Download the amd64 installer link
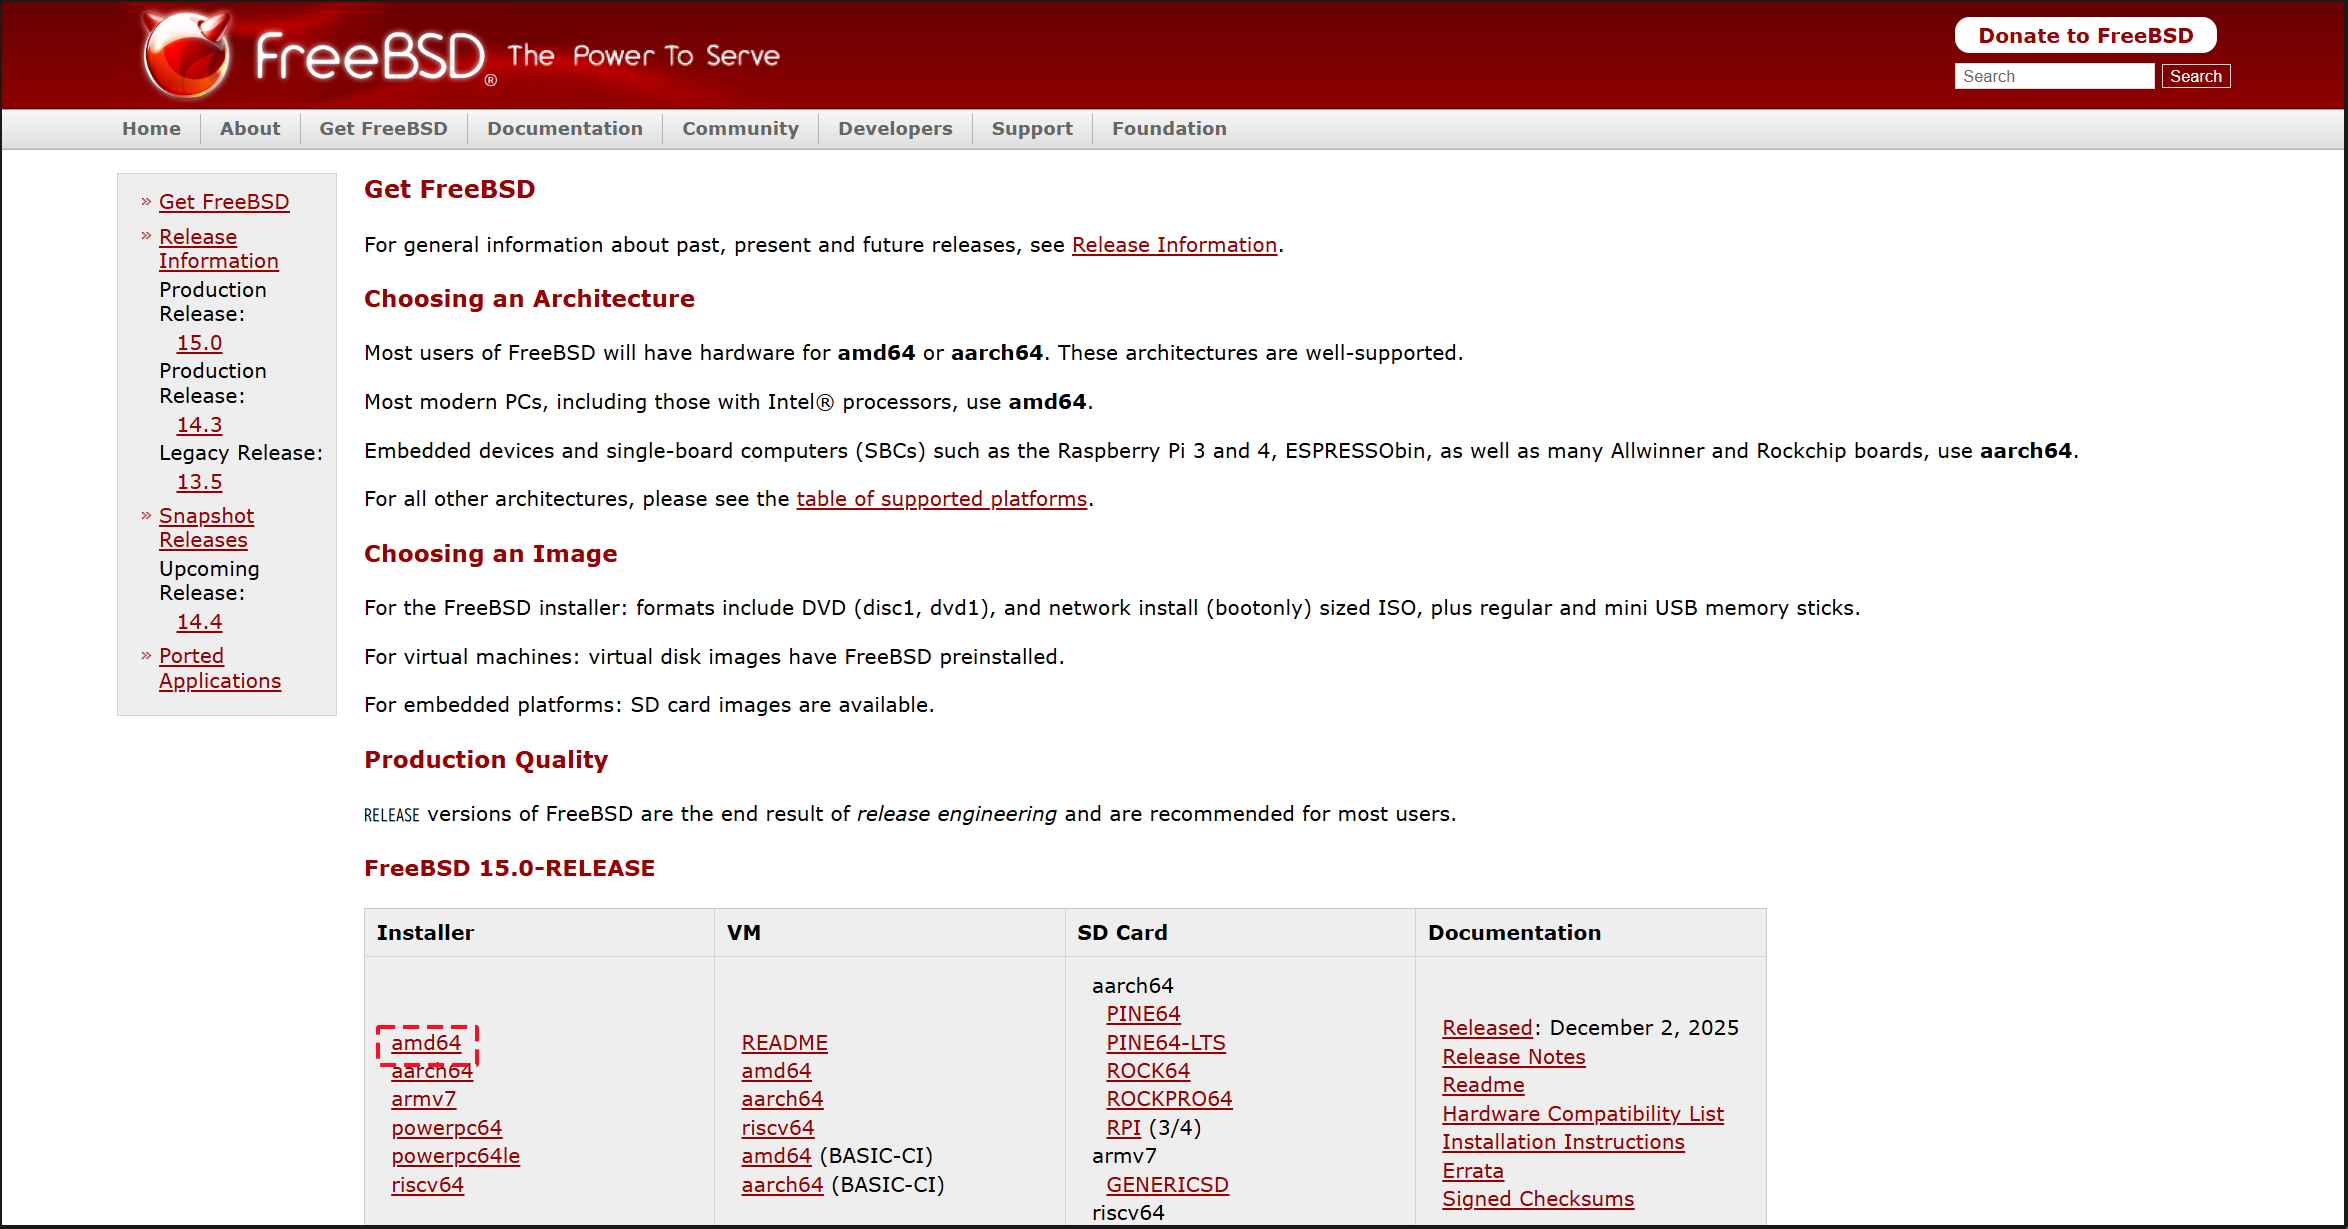 tap(426, 1043)
